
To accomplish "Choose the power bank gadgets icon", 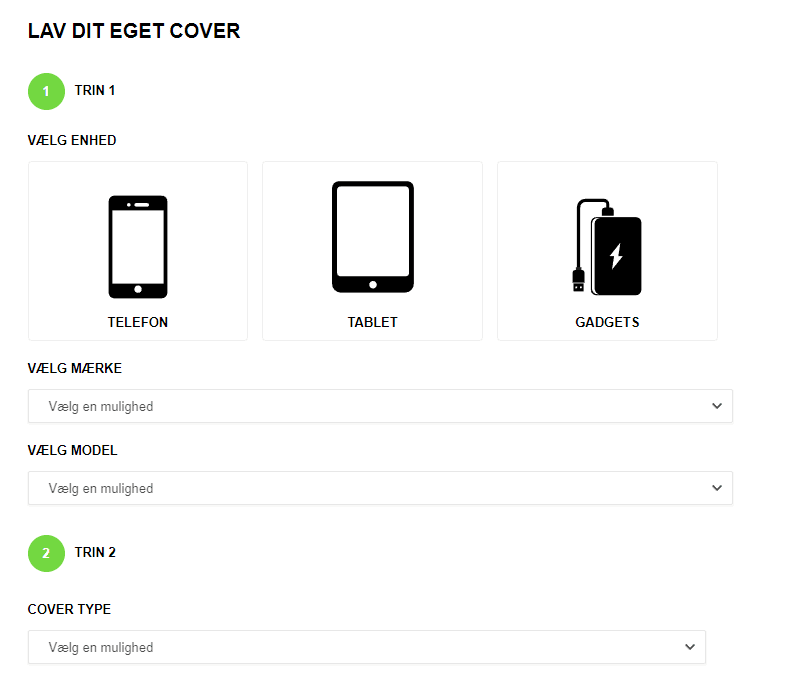I will [607, 246].
